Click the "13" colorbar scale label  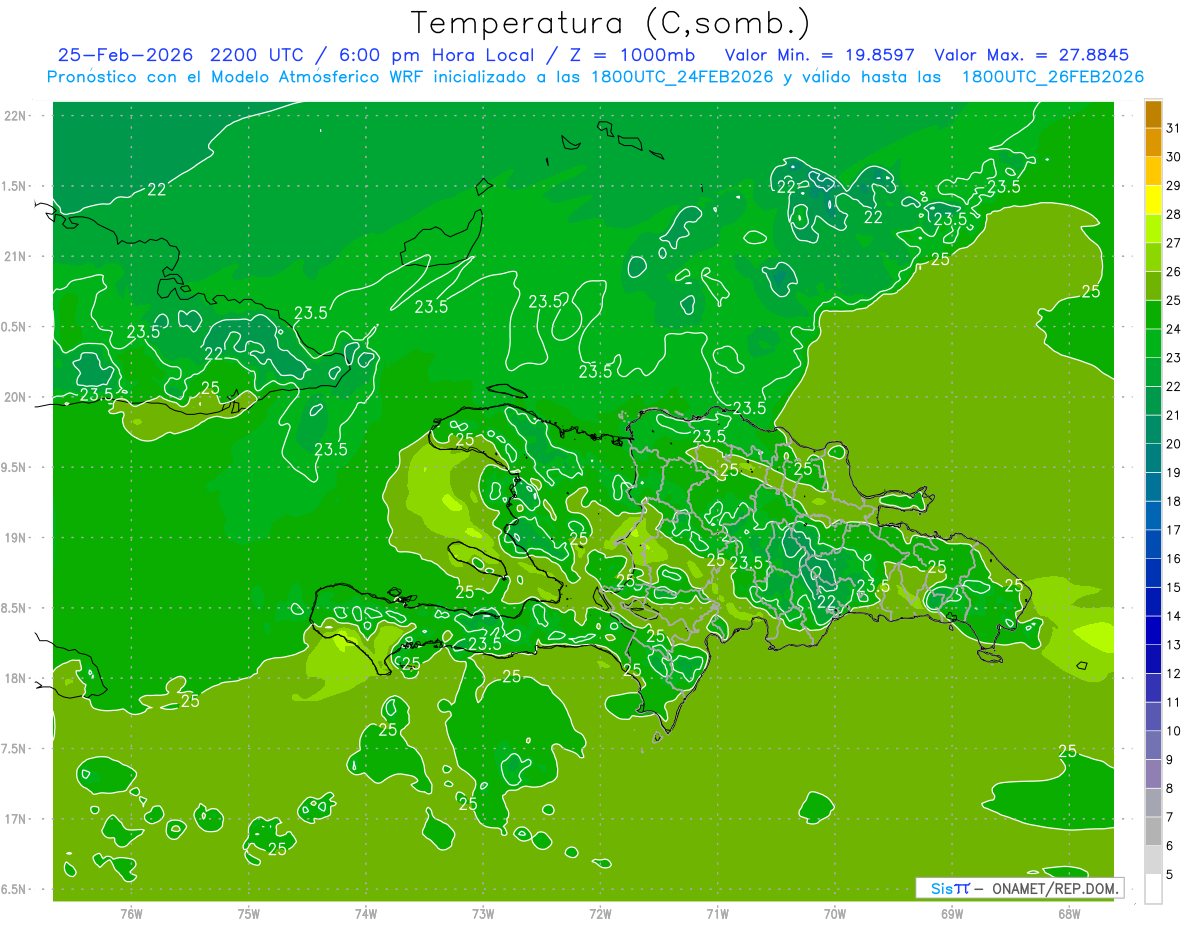(1173, 645)
